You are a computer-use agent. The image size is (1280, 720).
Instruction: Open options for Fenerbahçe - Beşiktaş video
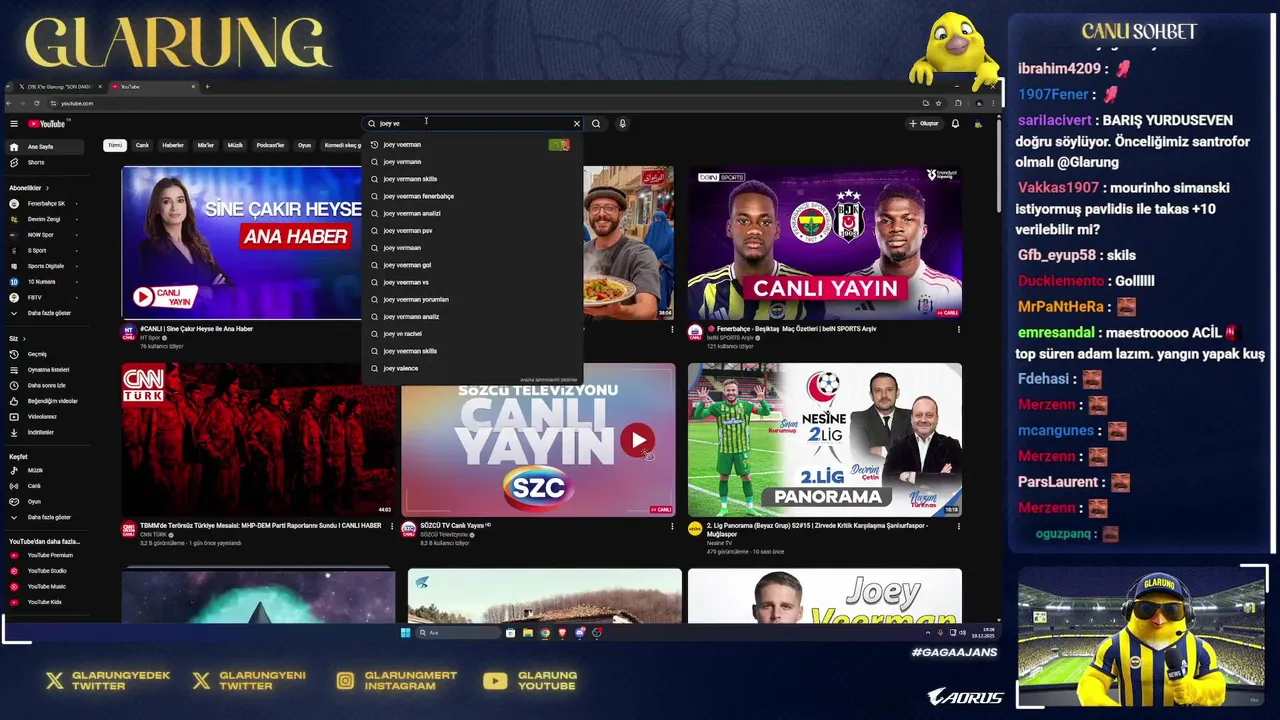[958, 329]
